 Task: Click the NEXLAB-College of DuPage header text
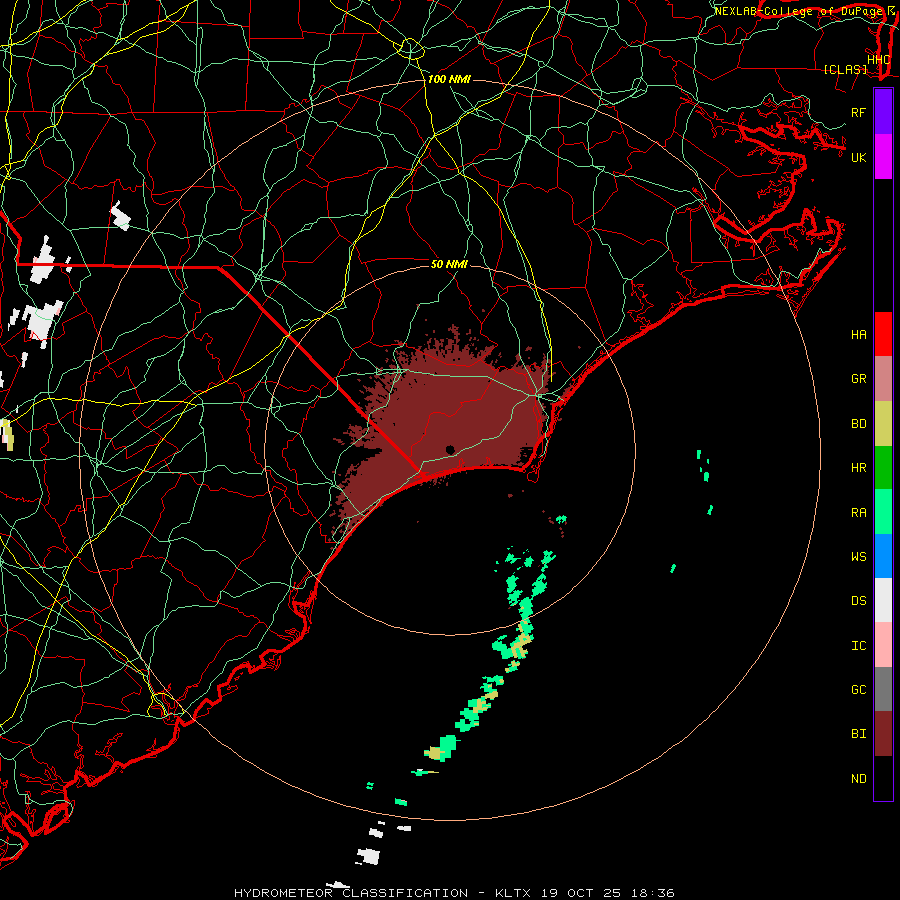(797, 11)
